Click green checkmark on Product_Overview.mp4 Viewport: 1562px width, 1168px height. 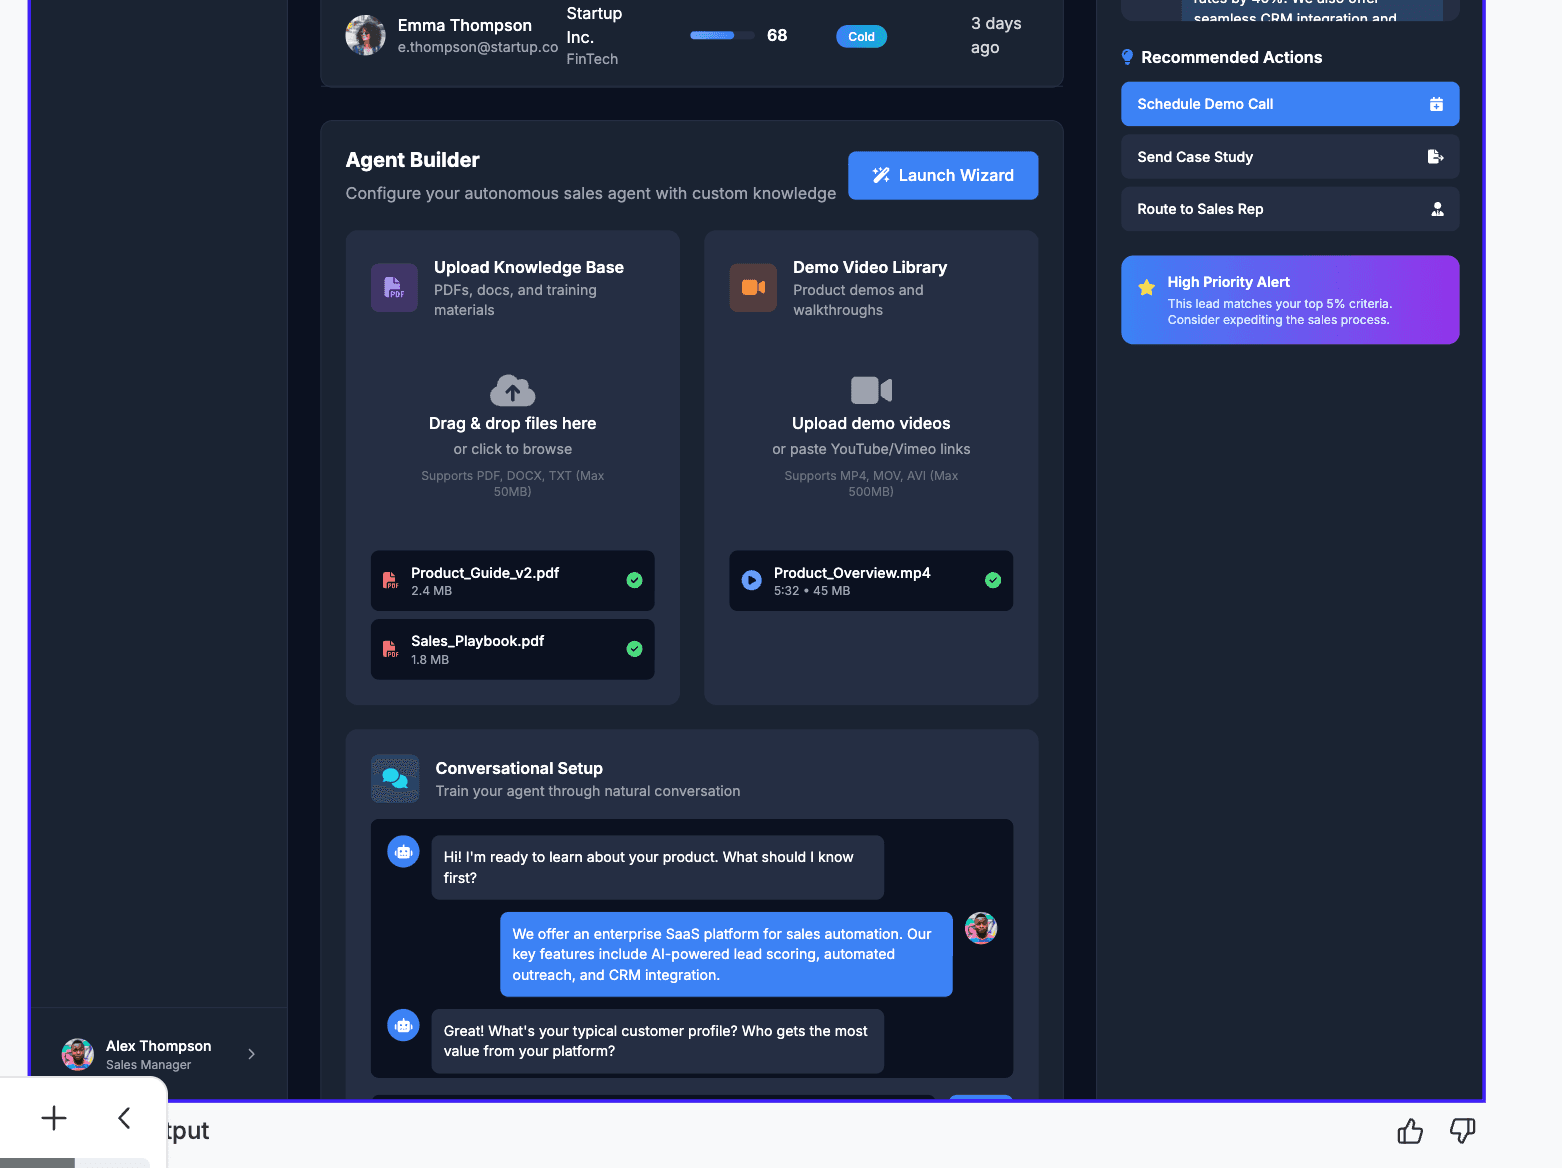coord(993,580)
